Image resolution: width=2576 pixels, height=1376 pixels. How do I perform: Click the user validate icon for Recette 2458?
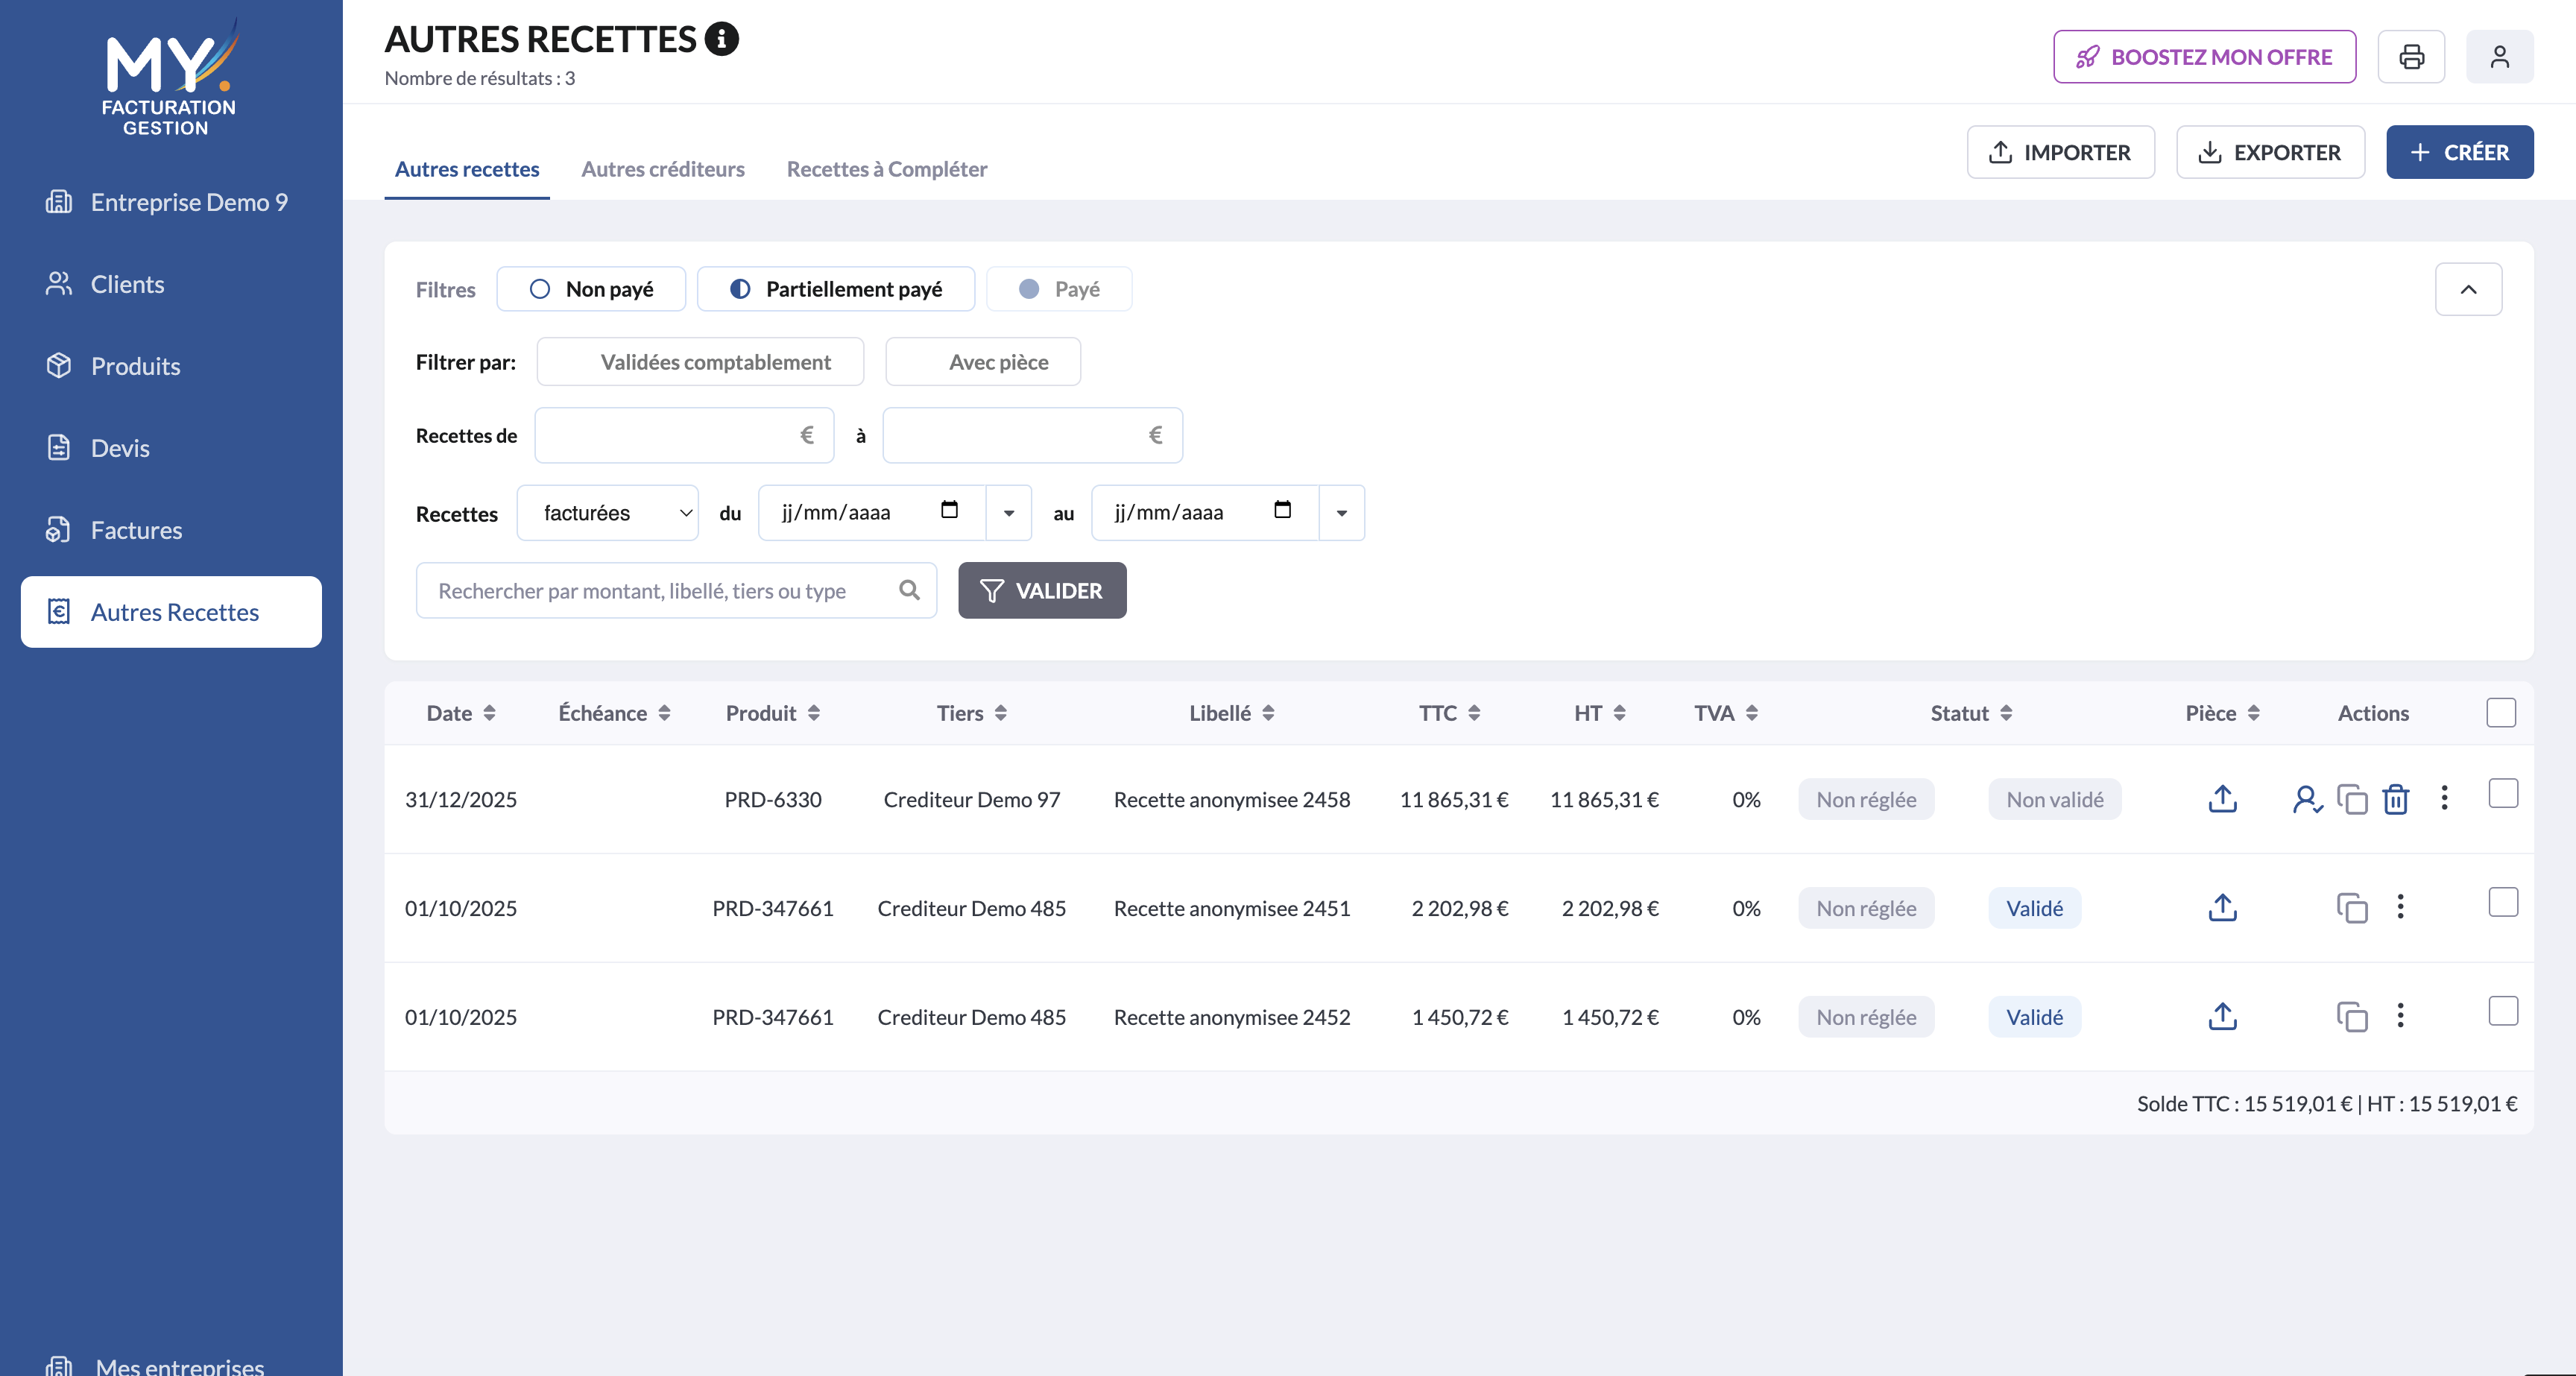[2307, 799]
